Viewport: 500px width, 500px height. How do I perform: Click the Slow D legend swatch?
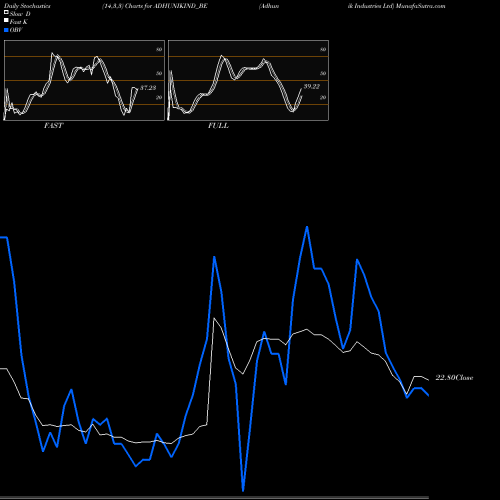(6, 13)
